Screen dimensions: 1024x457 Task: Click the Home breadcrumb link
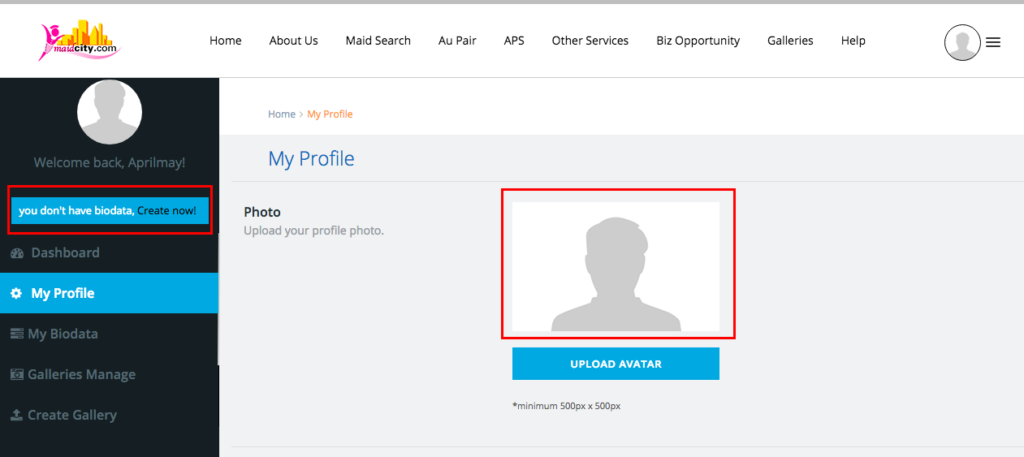pyautogui.click(x=281, y=114)
